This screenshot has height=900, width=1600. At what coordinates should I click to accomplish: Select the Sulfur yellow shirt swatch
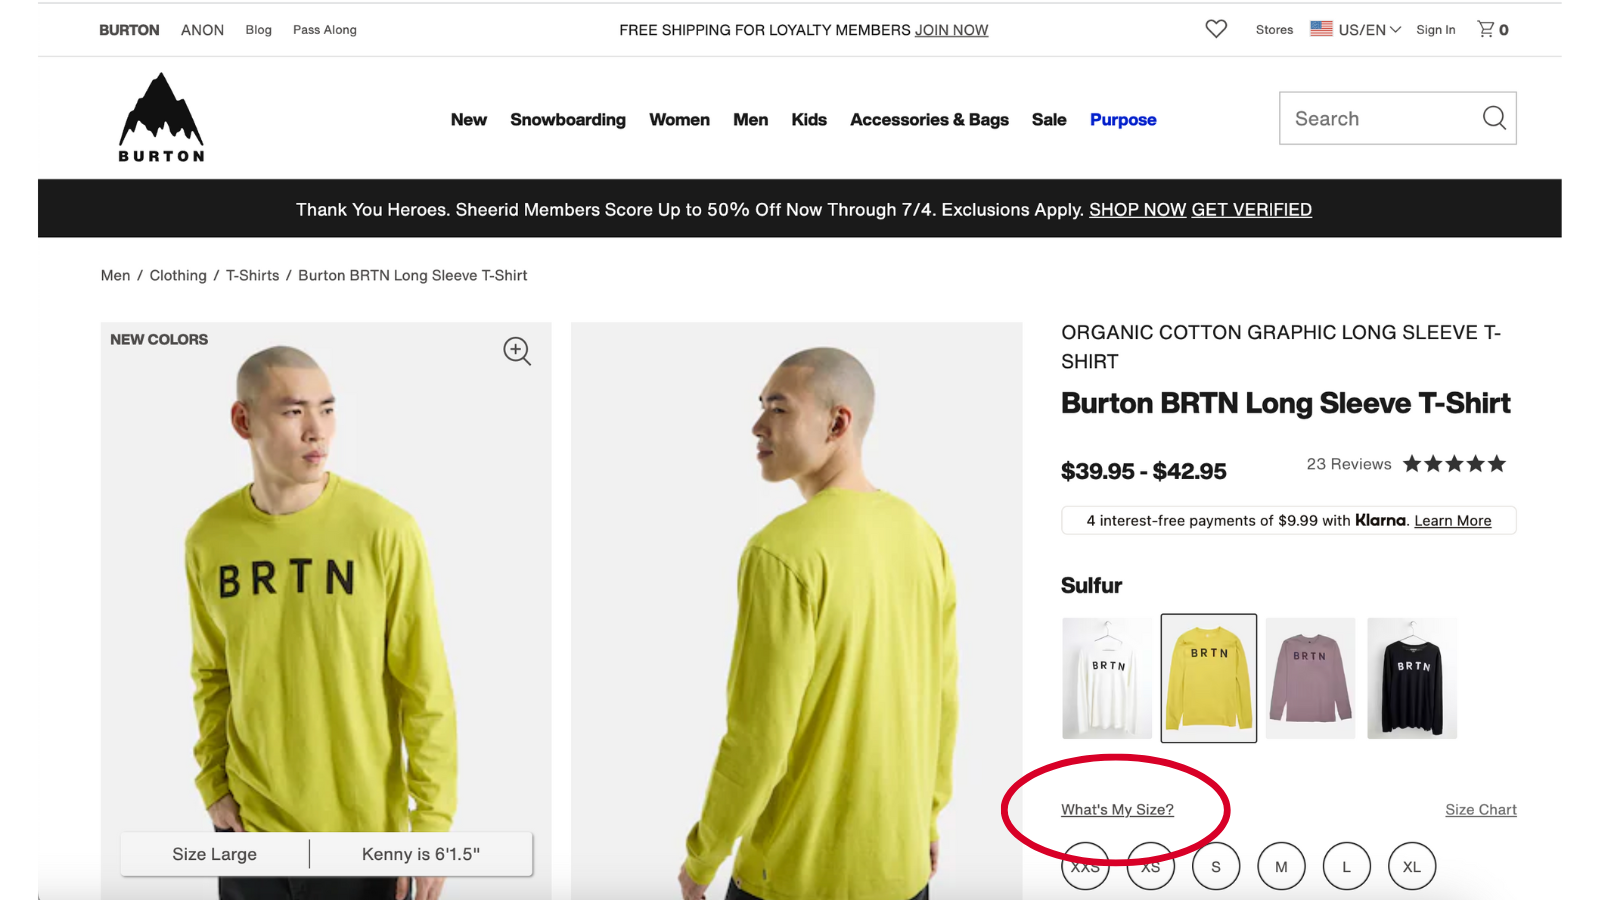pos(1208,678)
